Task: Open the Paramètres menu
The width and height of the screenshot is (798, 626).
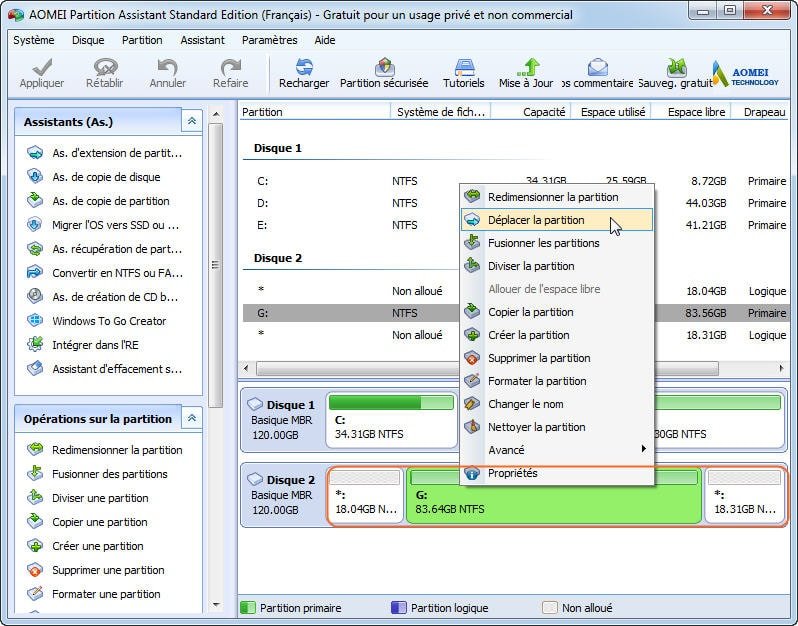Action: [x=269, y=40]
